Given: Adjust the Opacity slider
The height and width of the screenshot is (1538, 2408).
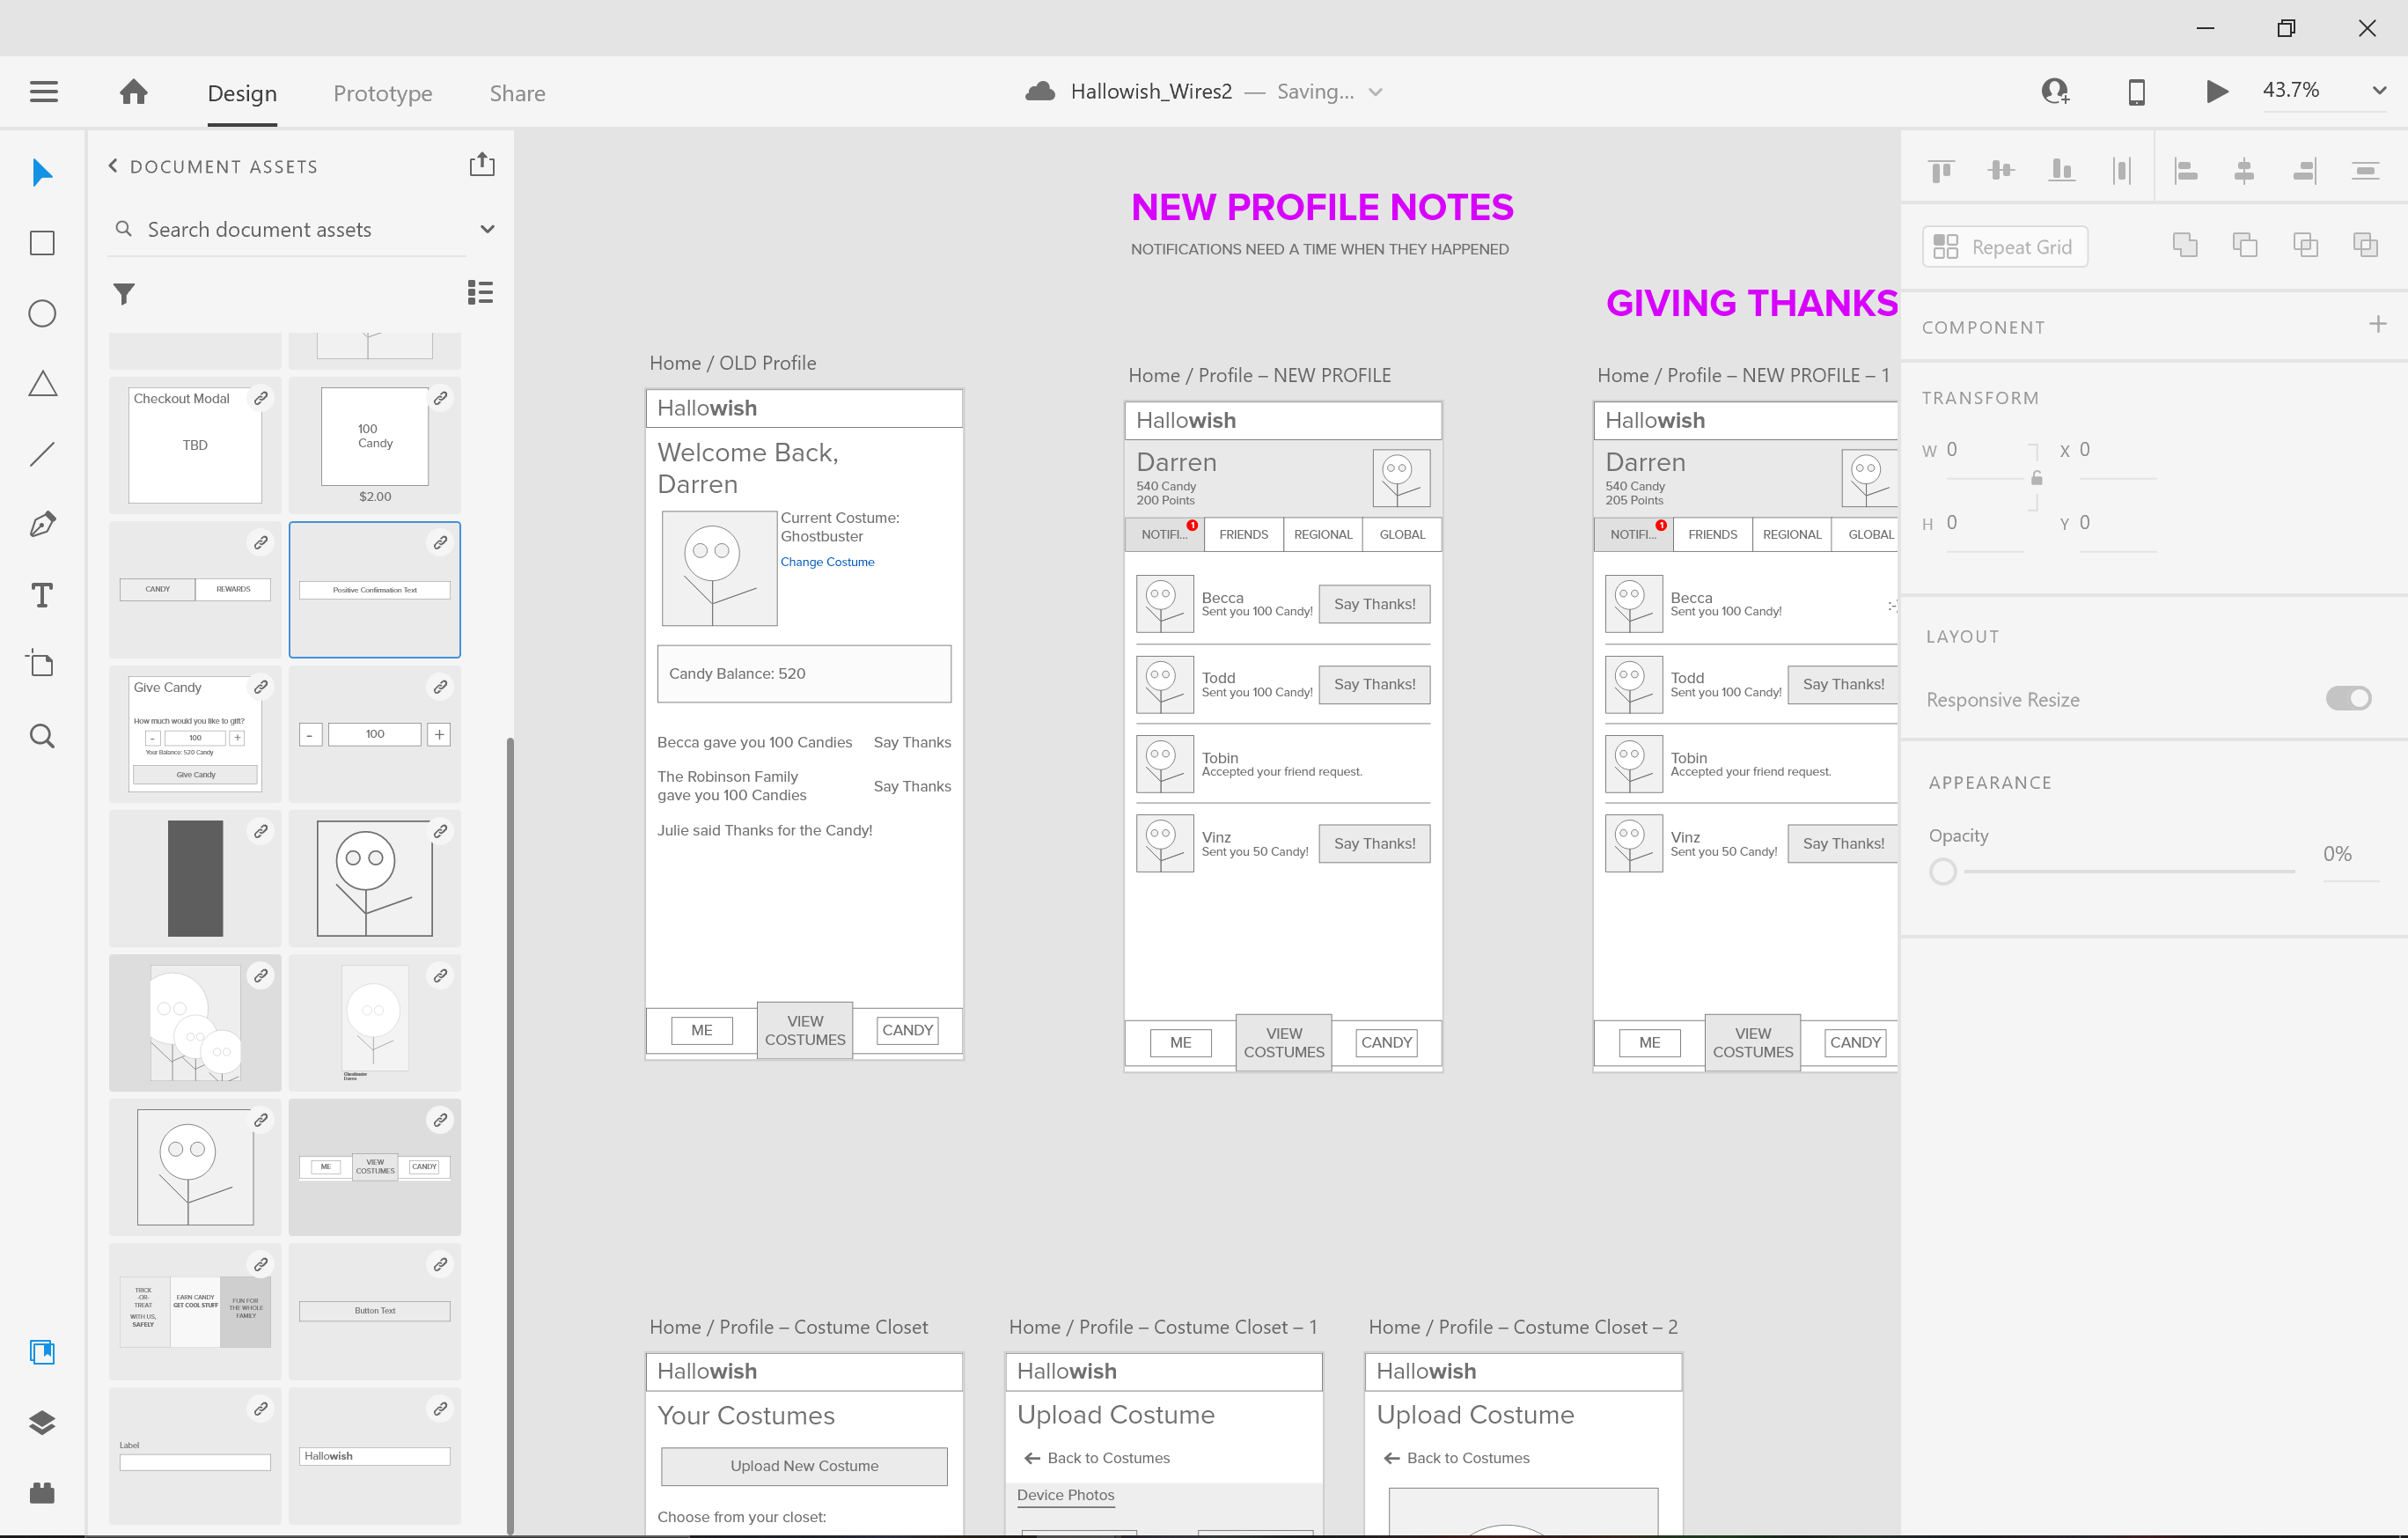Looking at the screenshot, I should 1943,871.
